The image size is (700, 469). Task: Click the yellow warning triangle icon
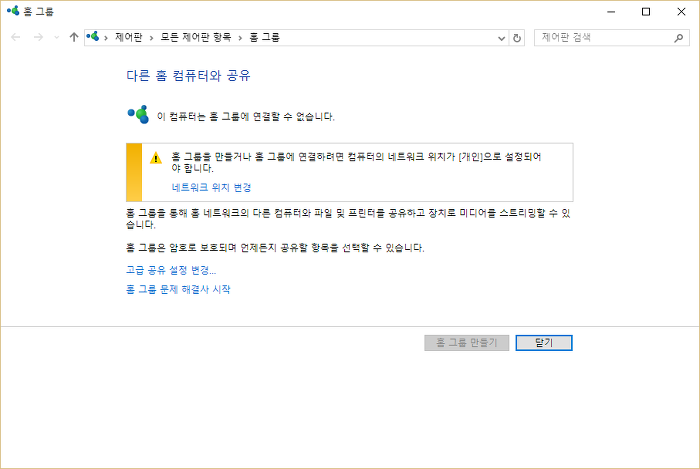[x=156, y=158]
